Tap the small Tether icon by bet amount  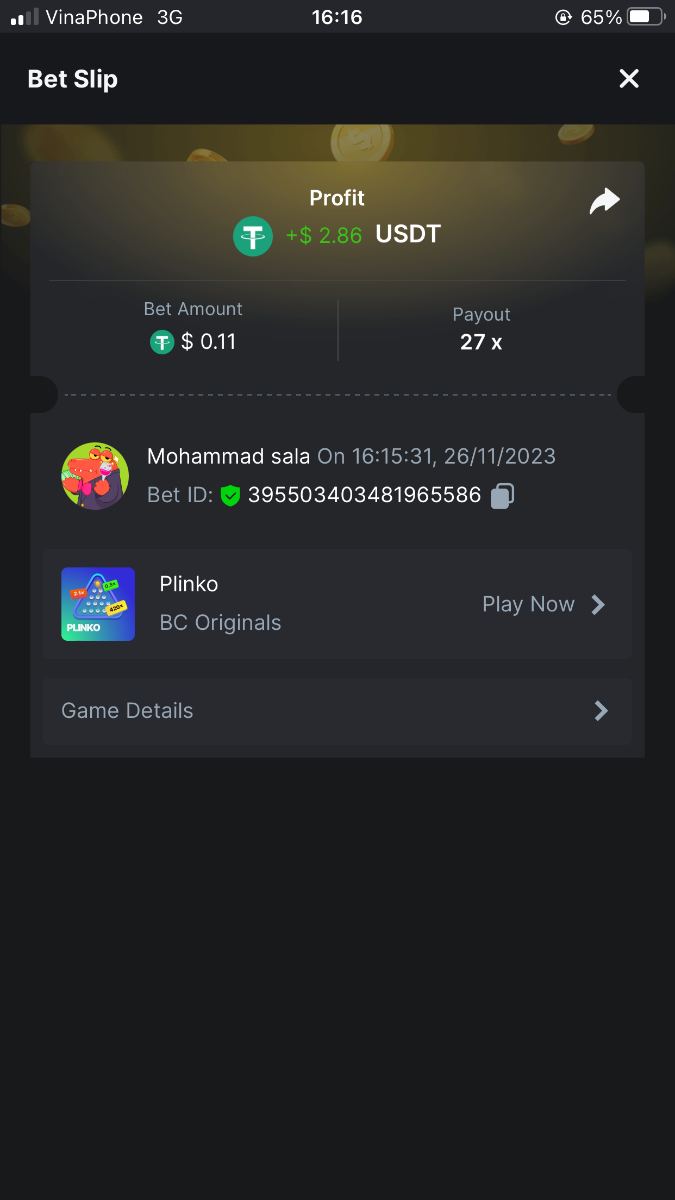pos(162,342)
